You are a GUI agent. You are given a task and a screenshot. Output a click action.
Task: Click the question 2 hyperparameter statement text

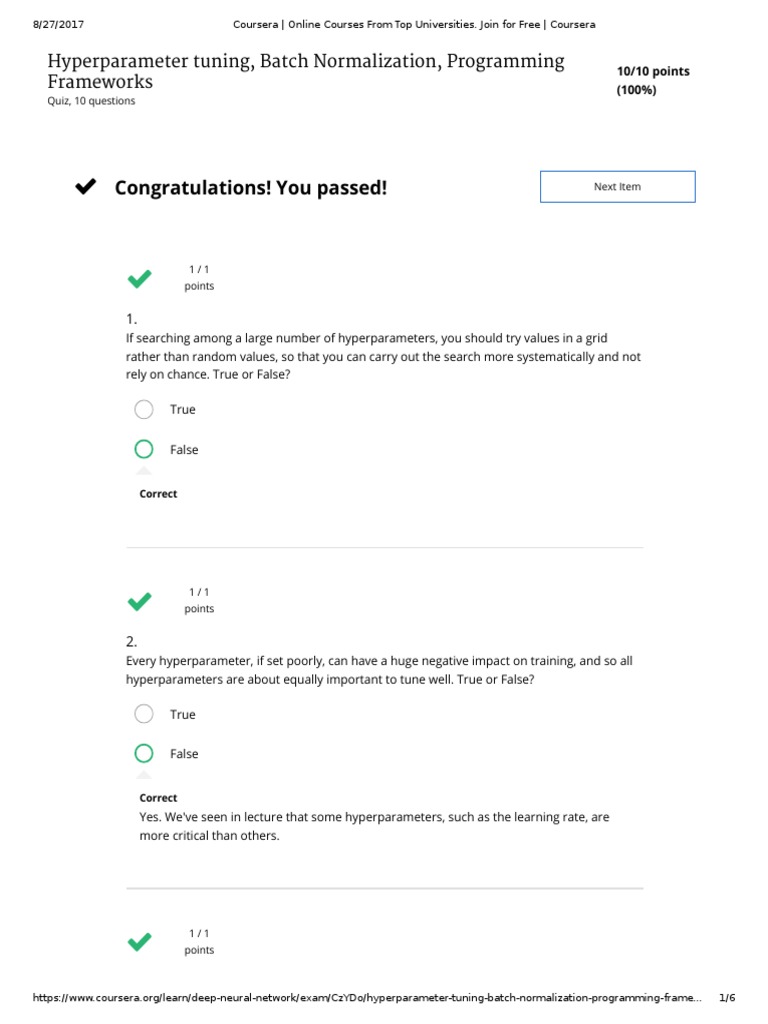pos(379,670)
